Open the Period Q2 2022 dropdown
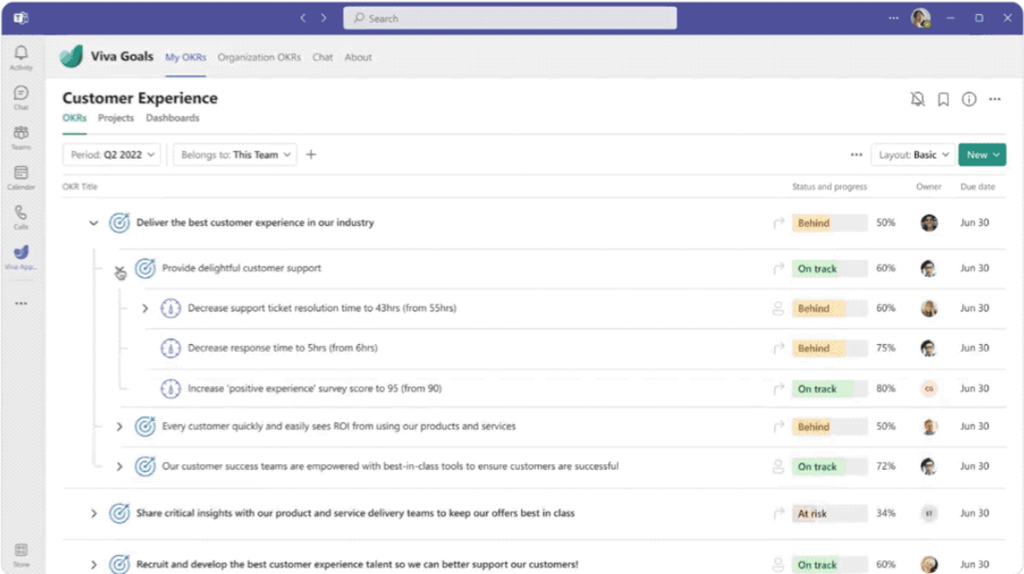1024x574 pixels. [x=111, y=155]
